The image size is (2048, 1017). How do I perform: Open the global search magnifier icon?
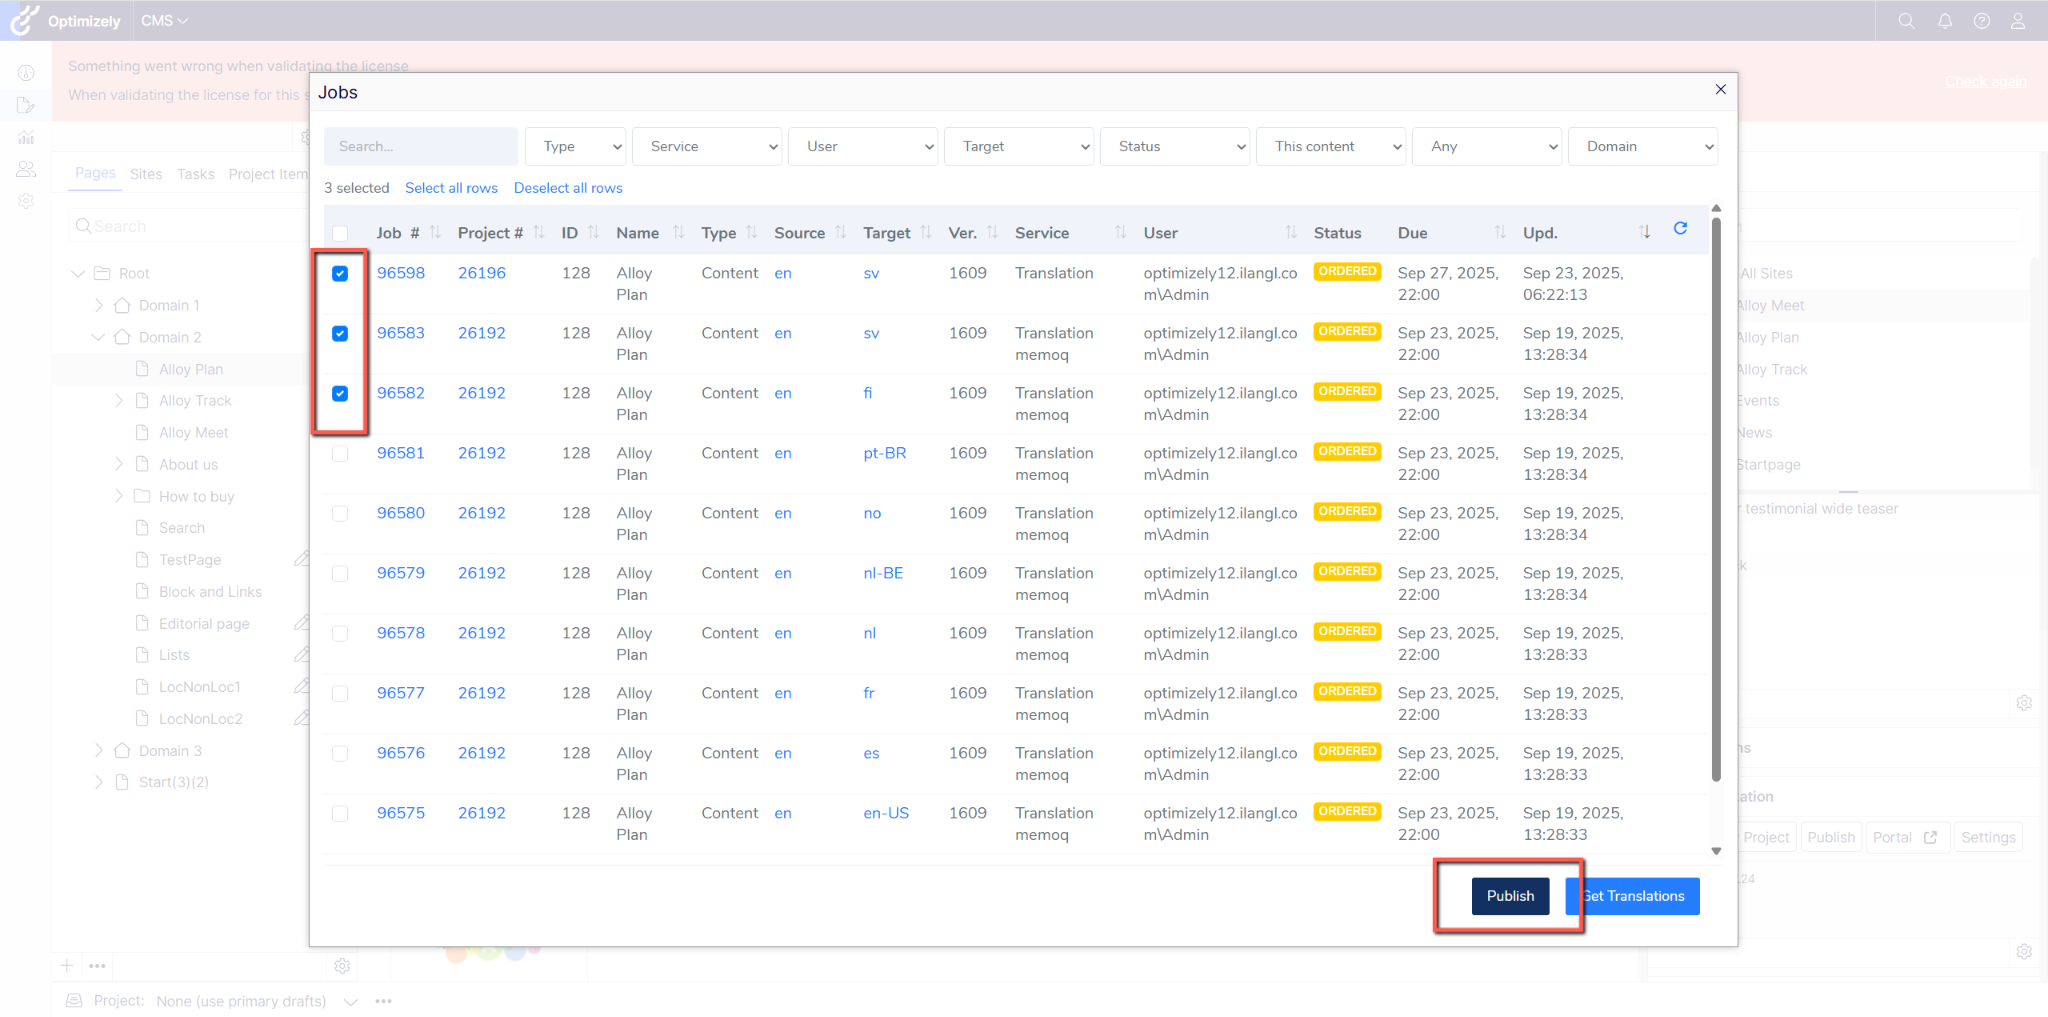[x=1906, y=21]
